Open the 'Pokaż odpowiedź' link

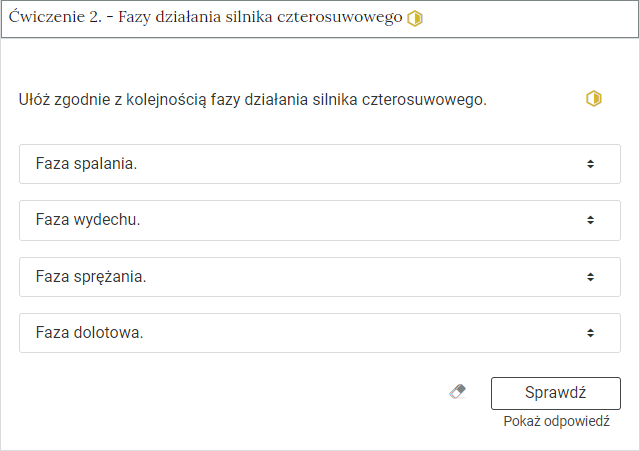pyautogui.click(x=556, y=421)
